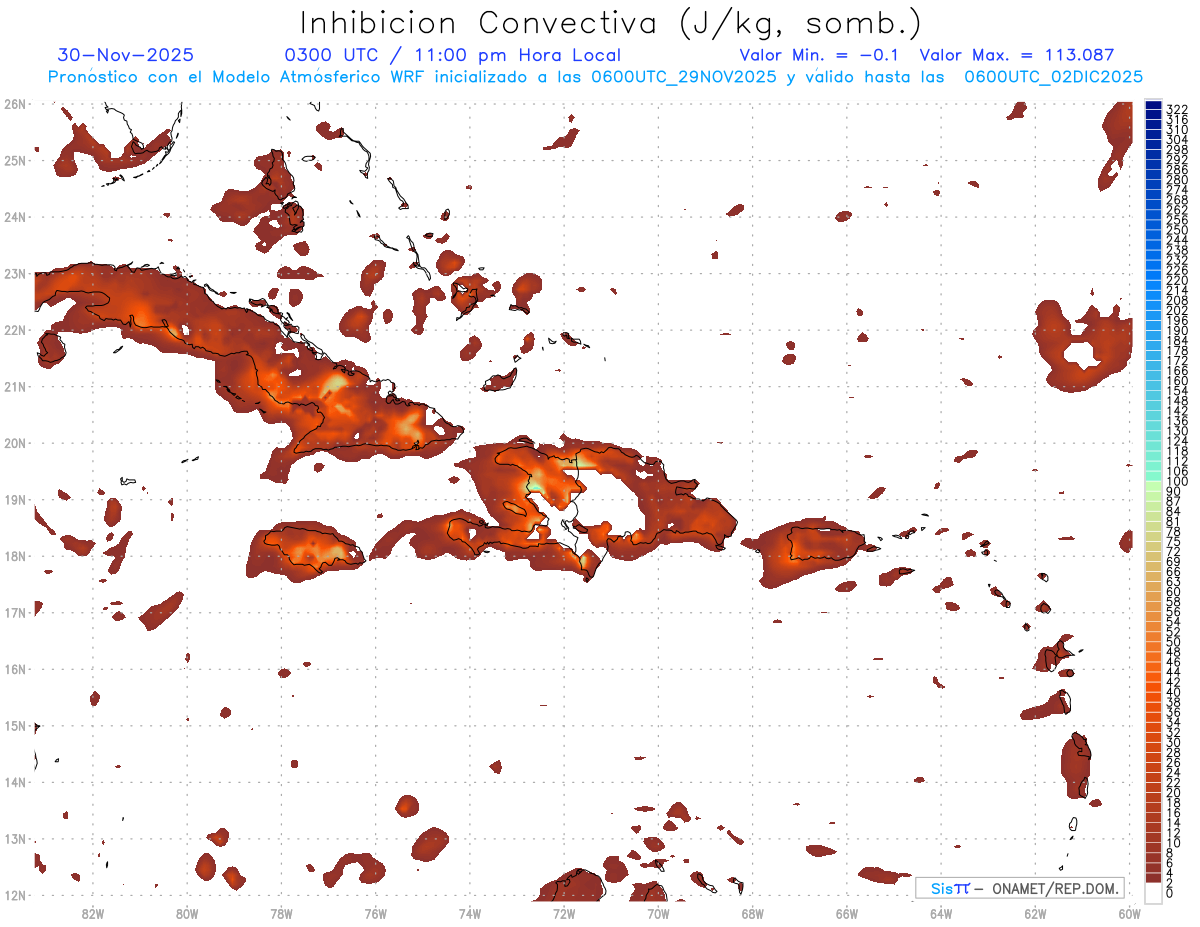
Task: Click the '64W' longitude label
Action: [x=941, y=912]
